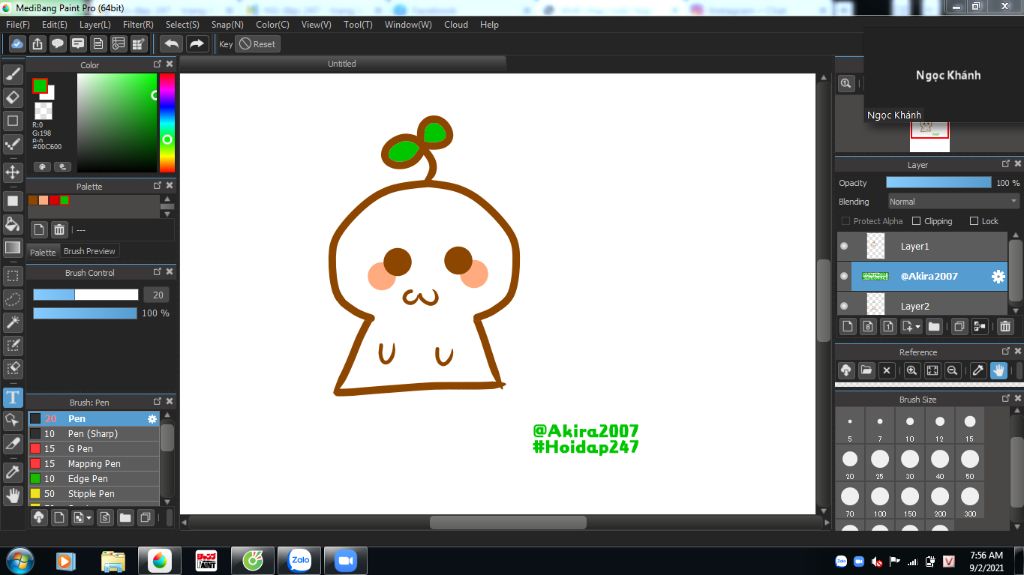Click the rainbow hue bar
Image resolution: width=1024 pixels, height=575 pixels.
167,122
